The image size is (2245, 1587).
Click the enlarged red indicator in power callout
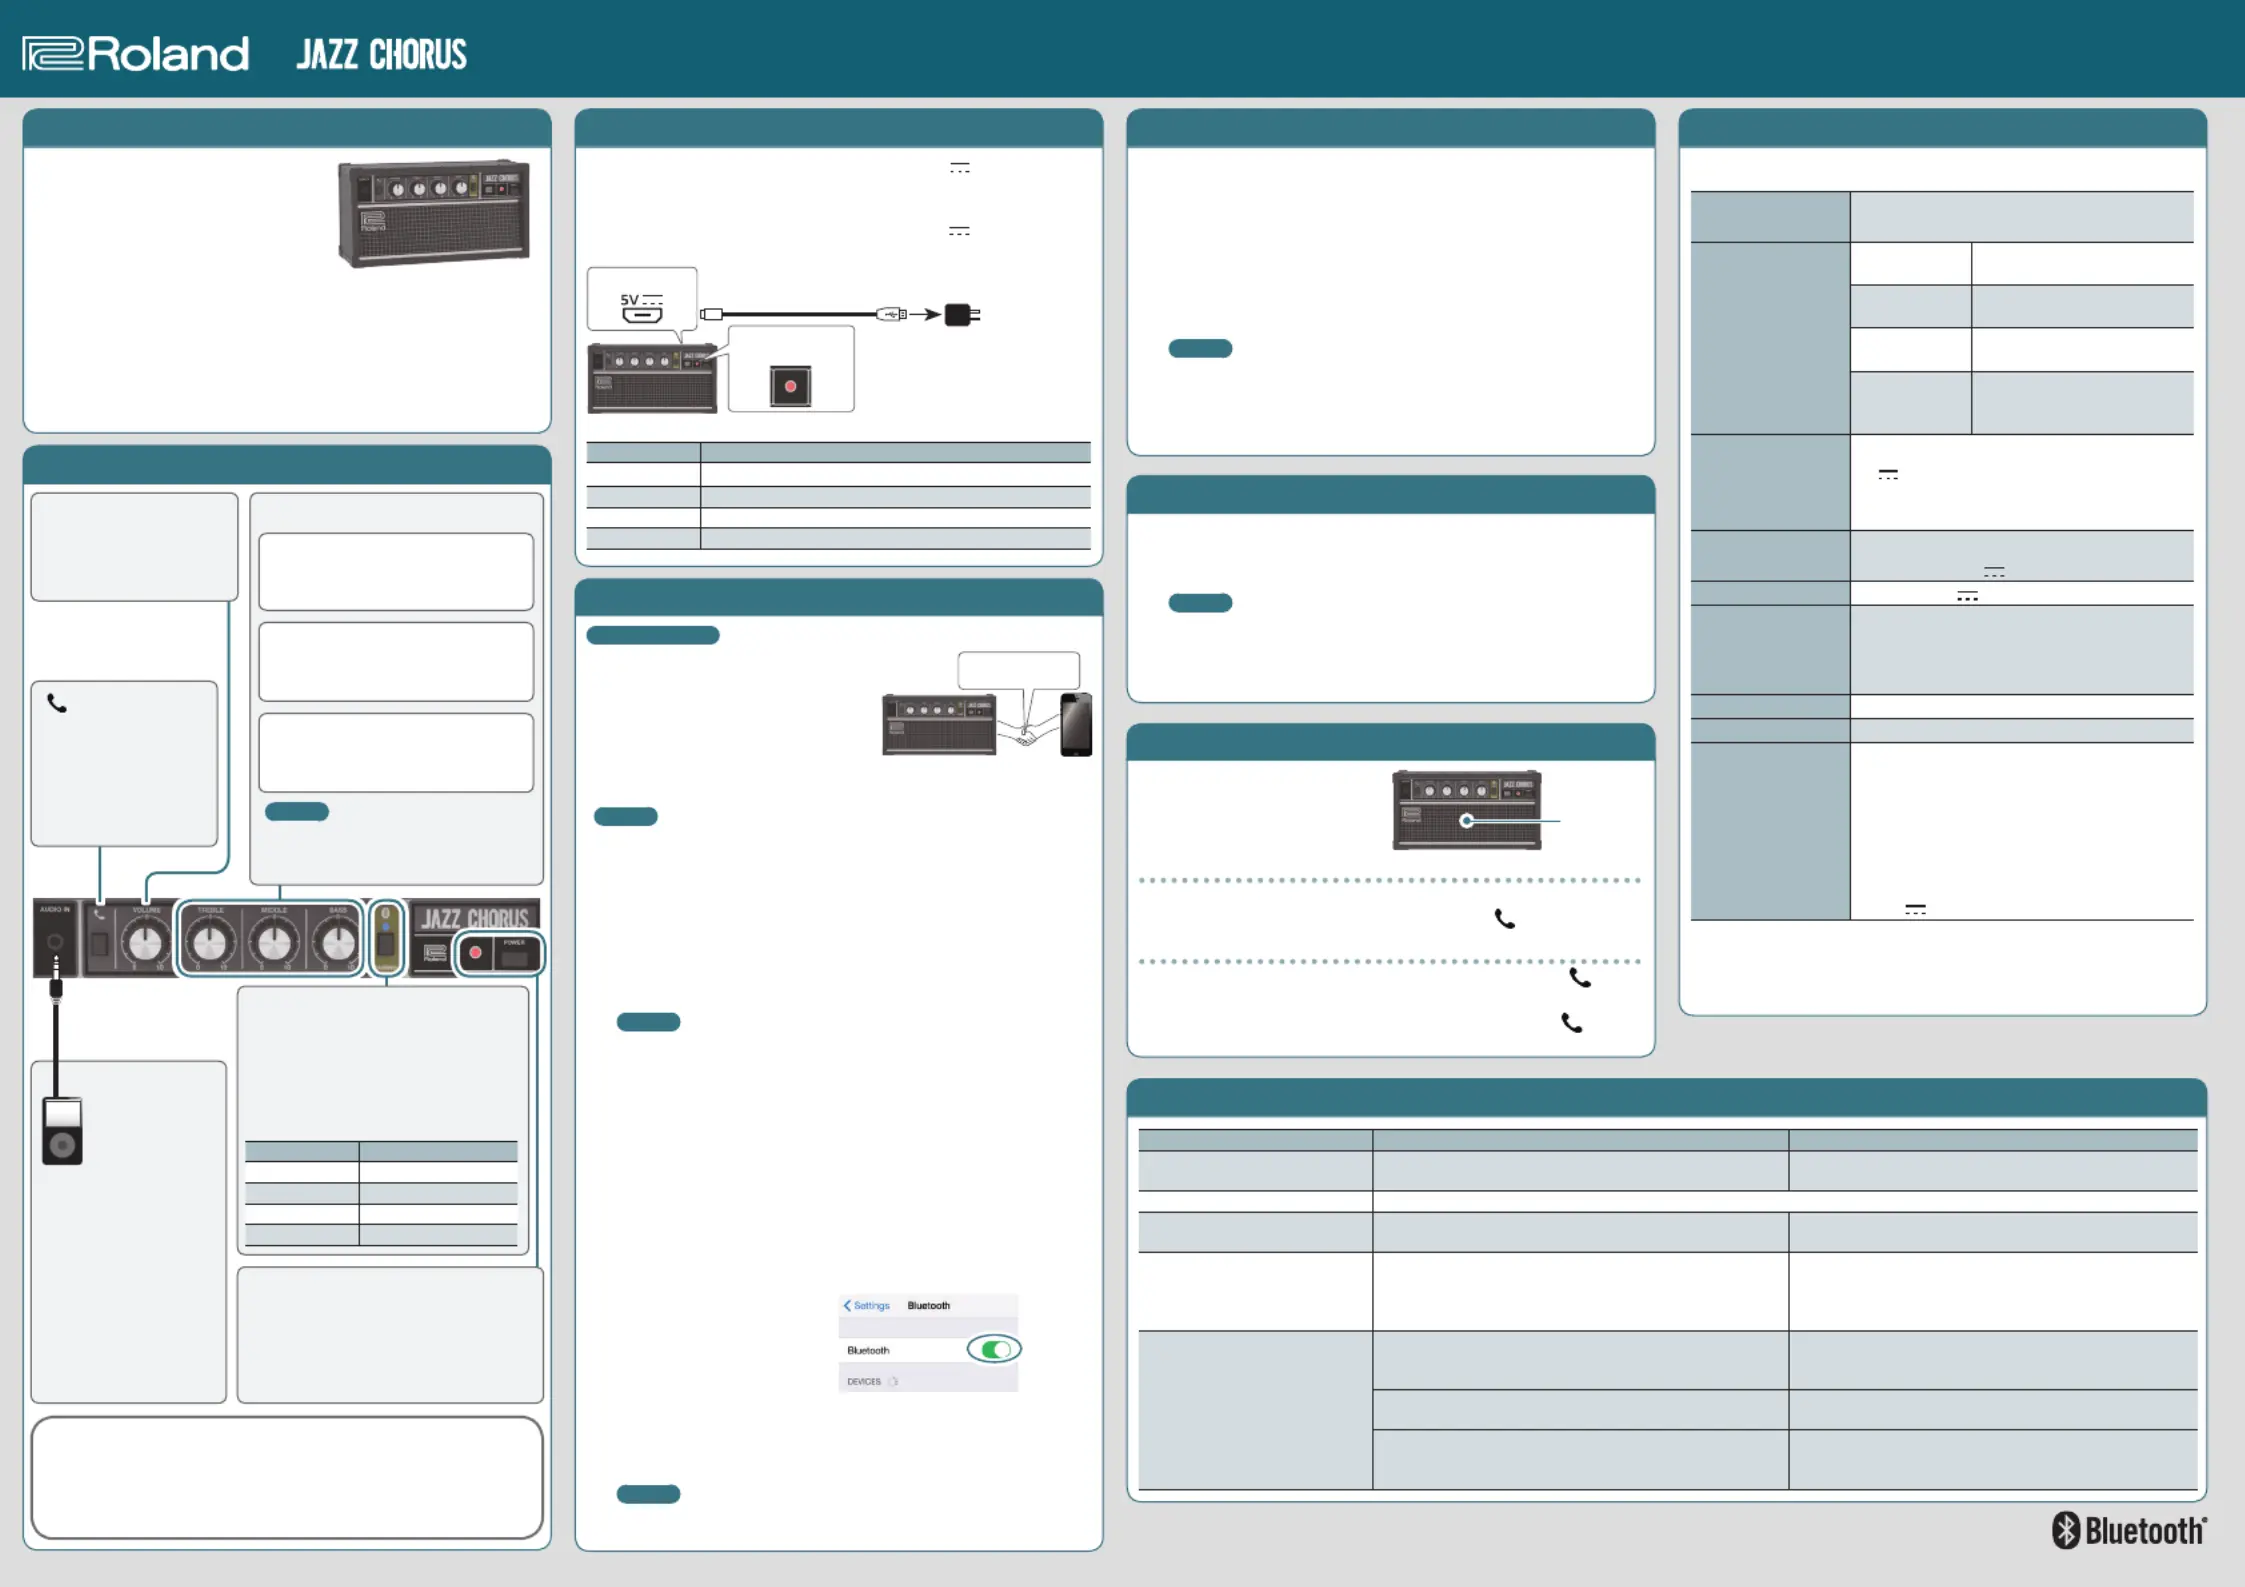pos(790,386)
